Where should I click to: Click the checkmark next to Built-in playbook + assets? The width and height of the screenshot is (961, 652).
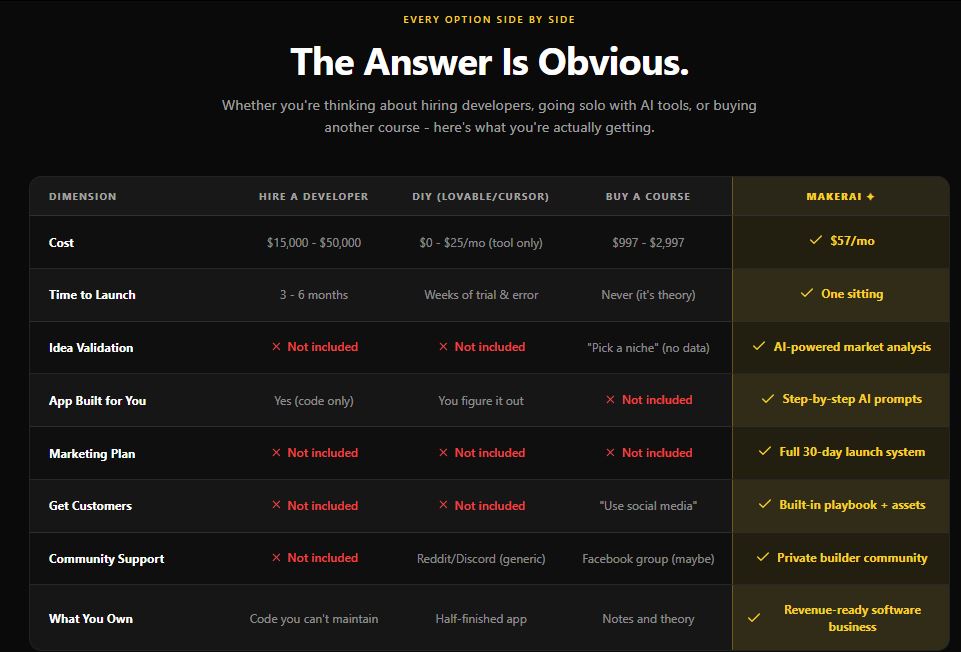(765, 505)
